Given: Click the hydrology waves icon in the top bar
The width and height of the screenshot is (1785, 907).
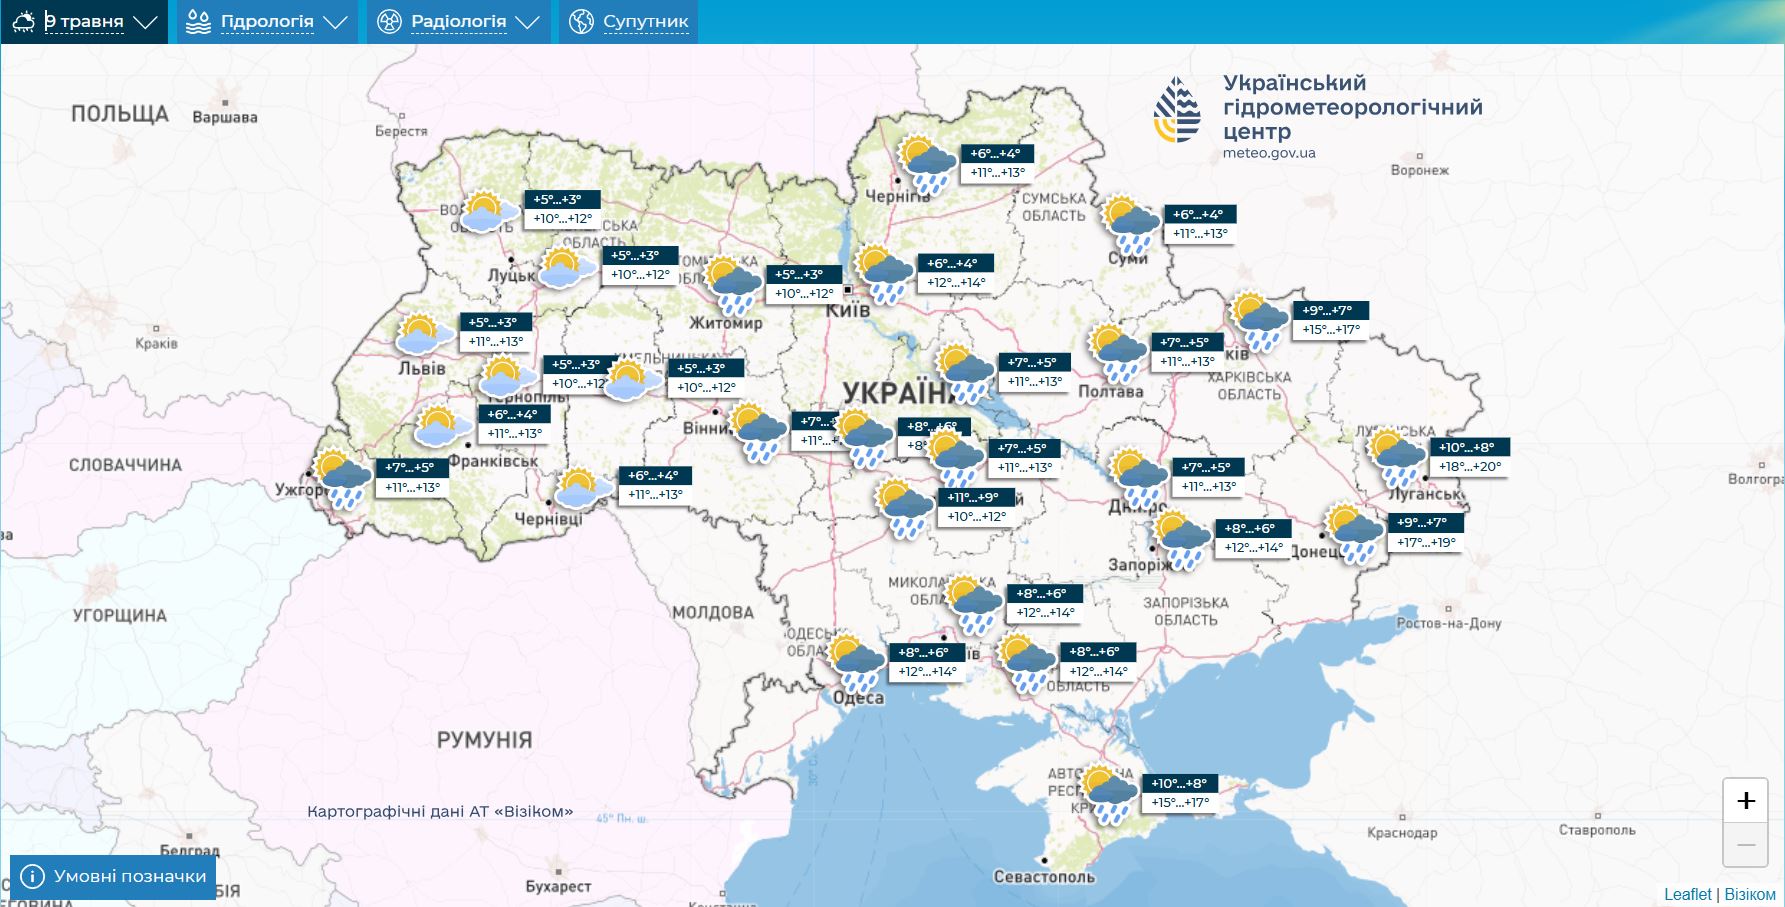Looking at the screenshot, I should tap(199, 21).
